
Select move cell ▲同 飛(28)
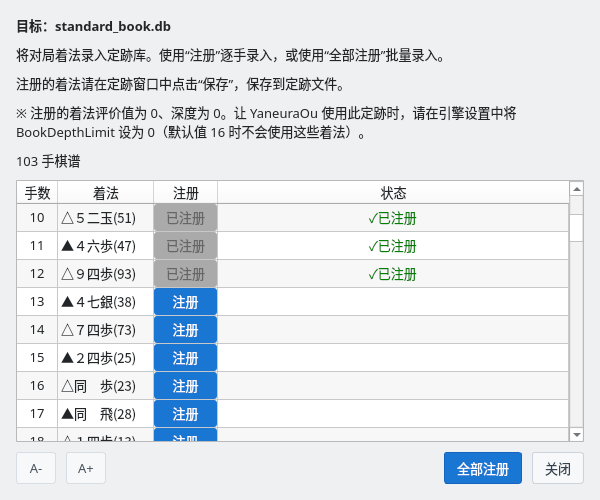[106, 414]
